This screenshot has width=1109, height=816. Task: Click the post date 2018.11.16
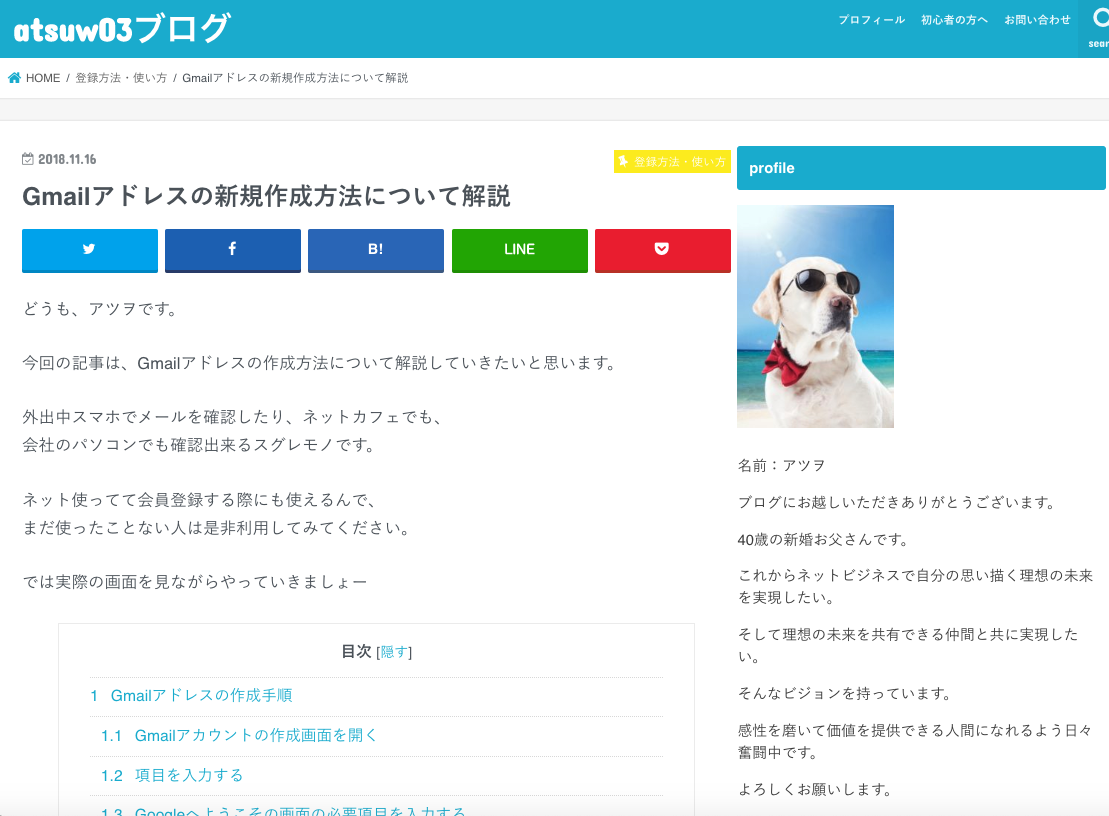(x=67, y=159)
